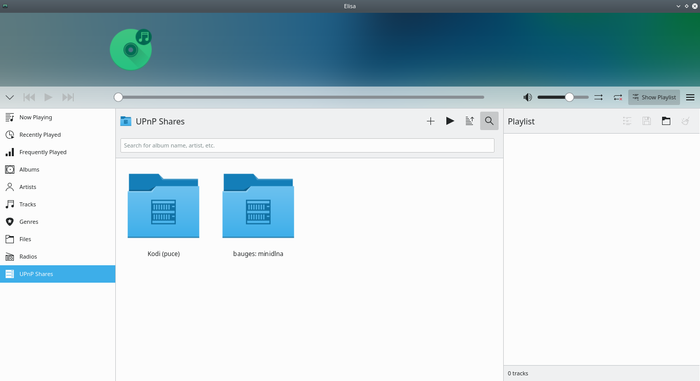Toggle the search bar magnifier icon
Image resolution: width=700 pixels, height=381 pixels.
489,121
